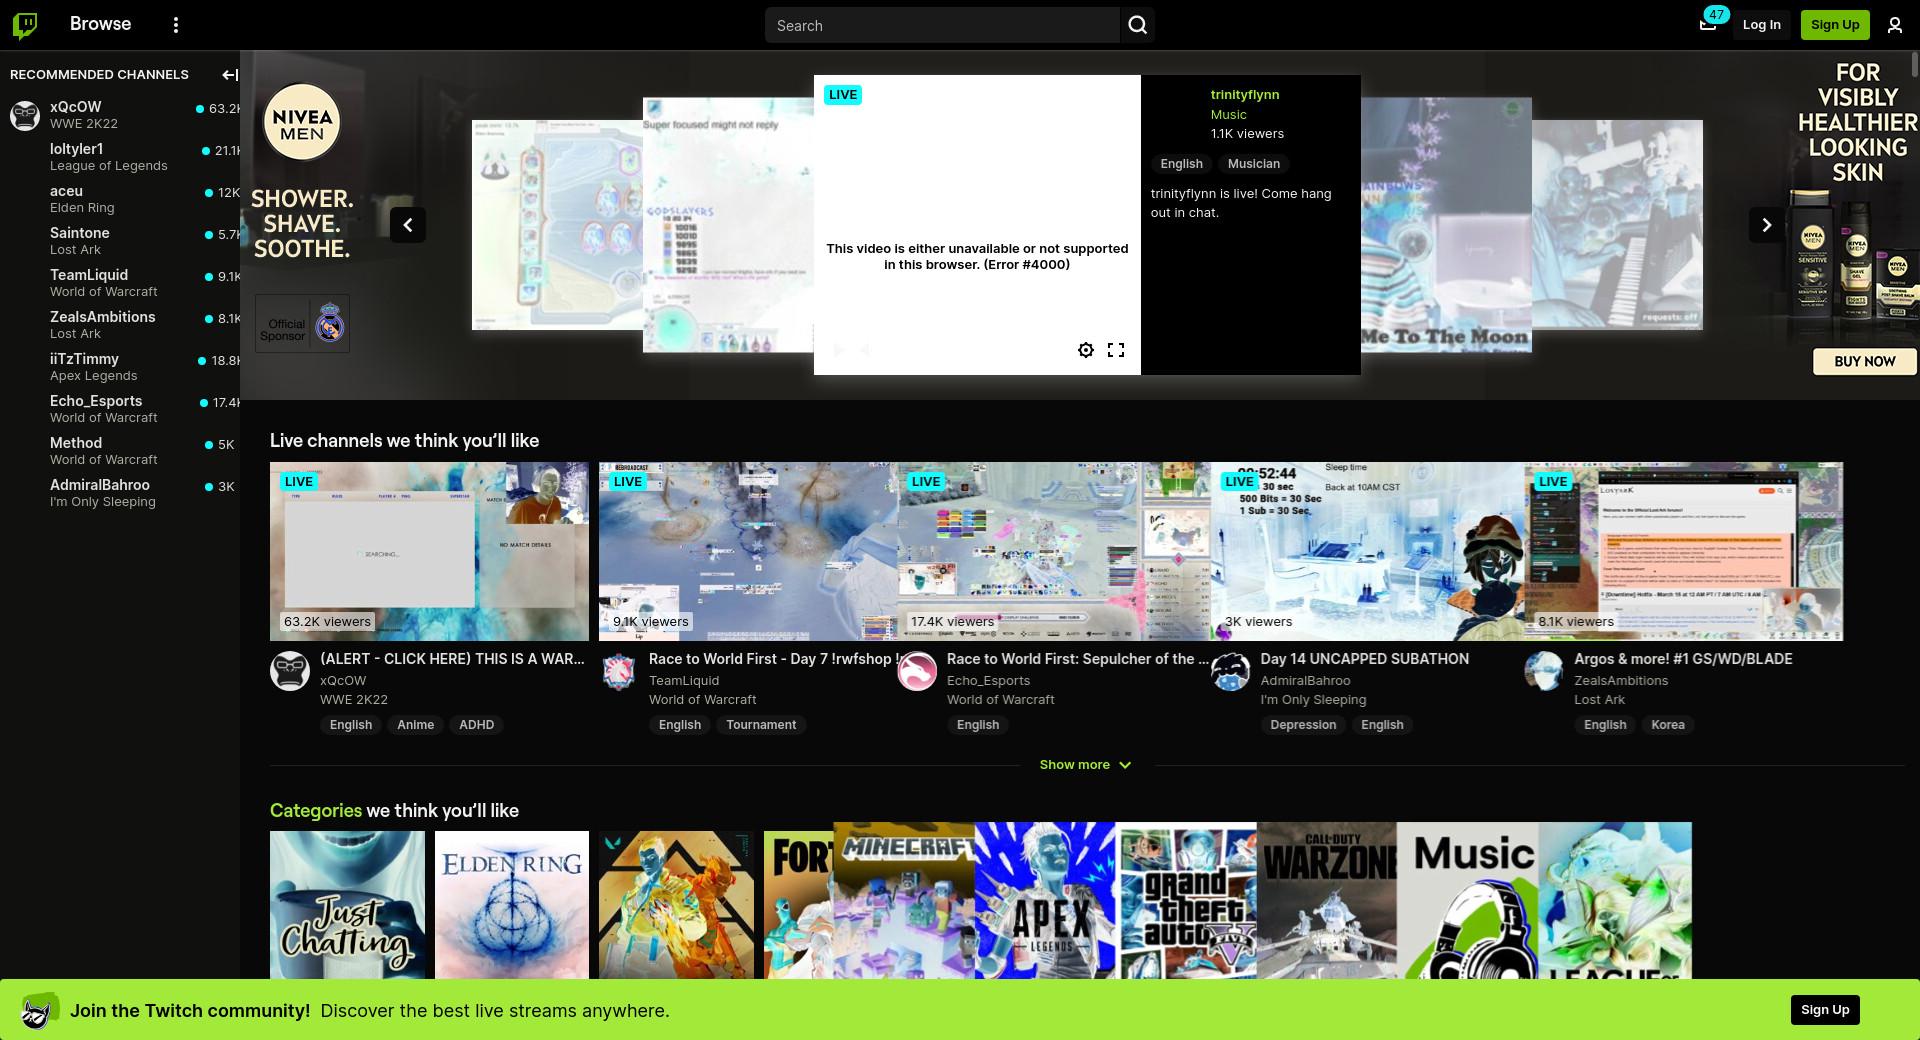The height and width of the screenshot is (1040, 1920).
Task: Open Music category cover
Action: pyautogui.click(x=1468, y=901)
